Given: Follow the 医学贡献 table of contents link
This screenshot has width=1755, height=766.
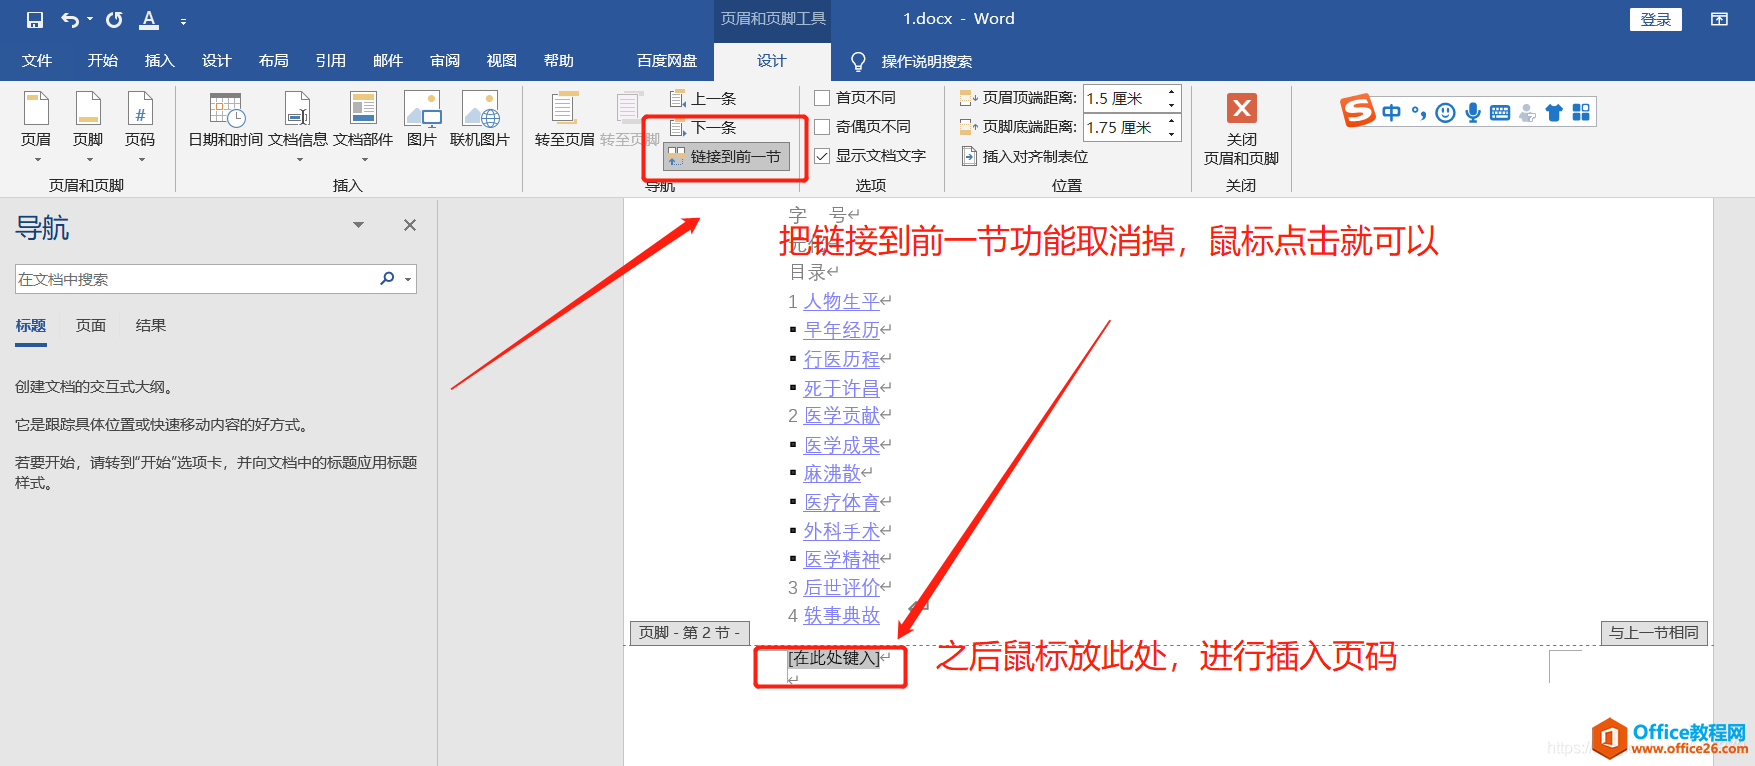Looking at the screenshot, I should point(841,416).
